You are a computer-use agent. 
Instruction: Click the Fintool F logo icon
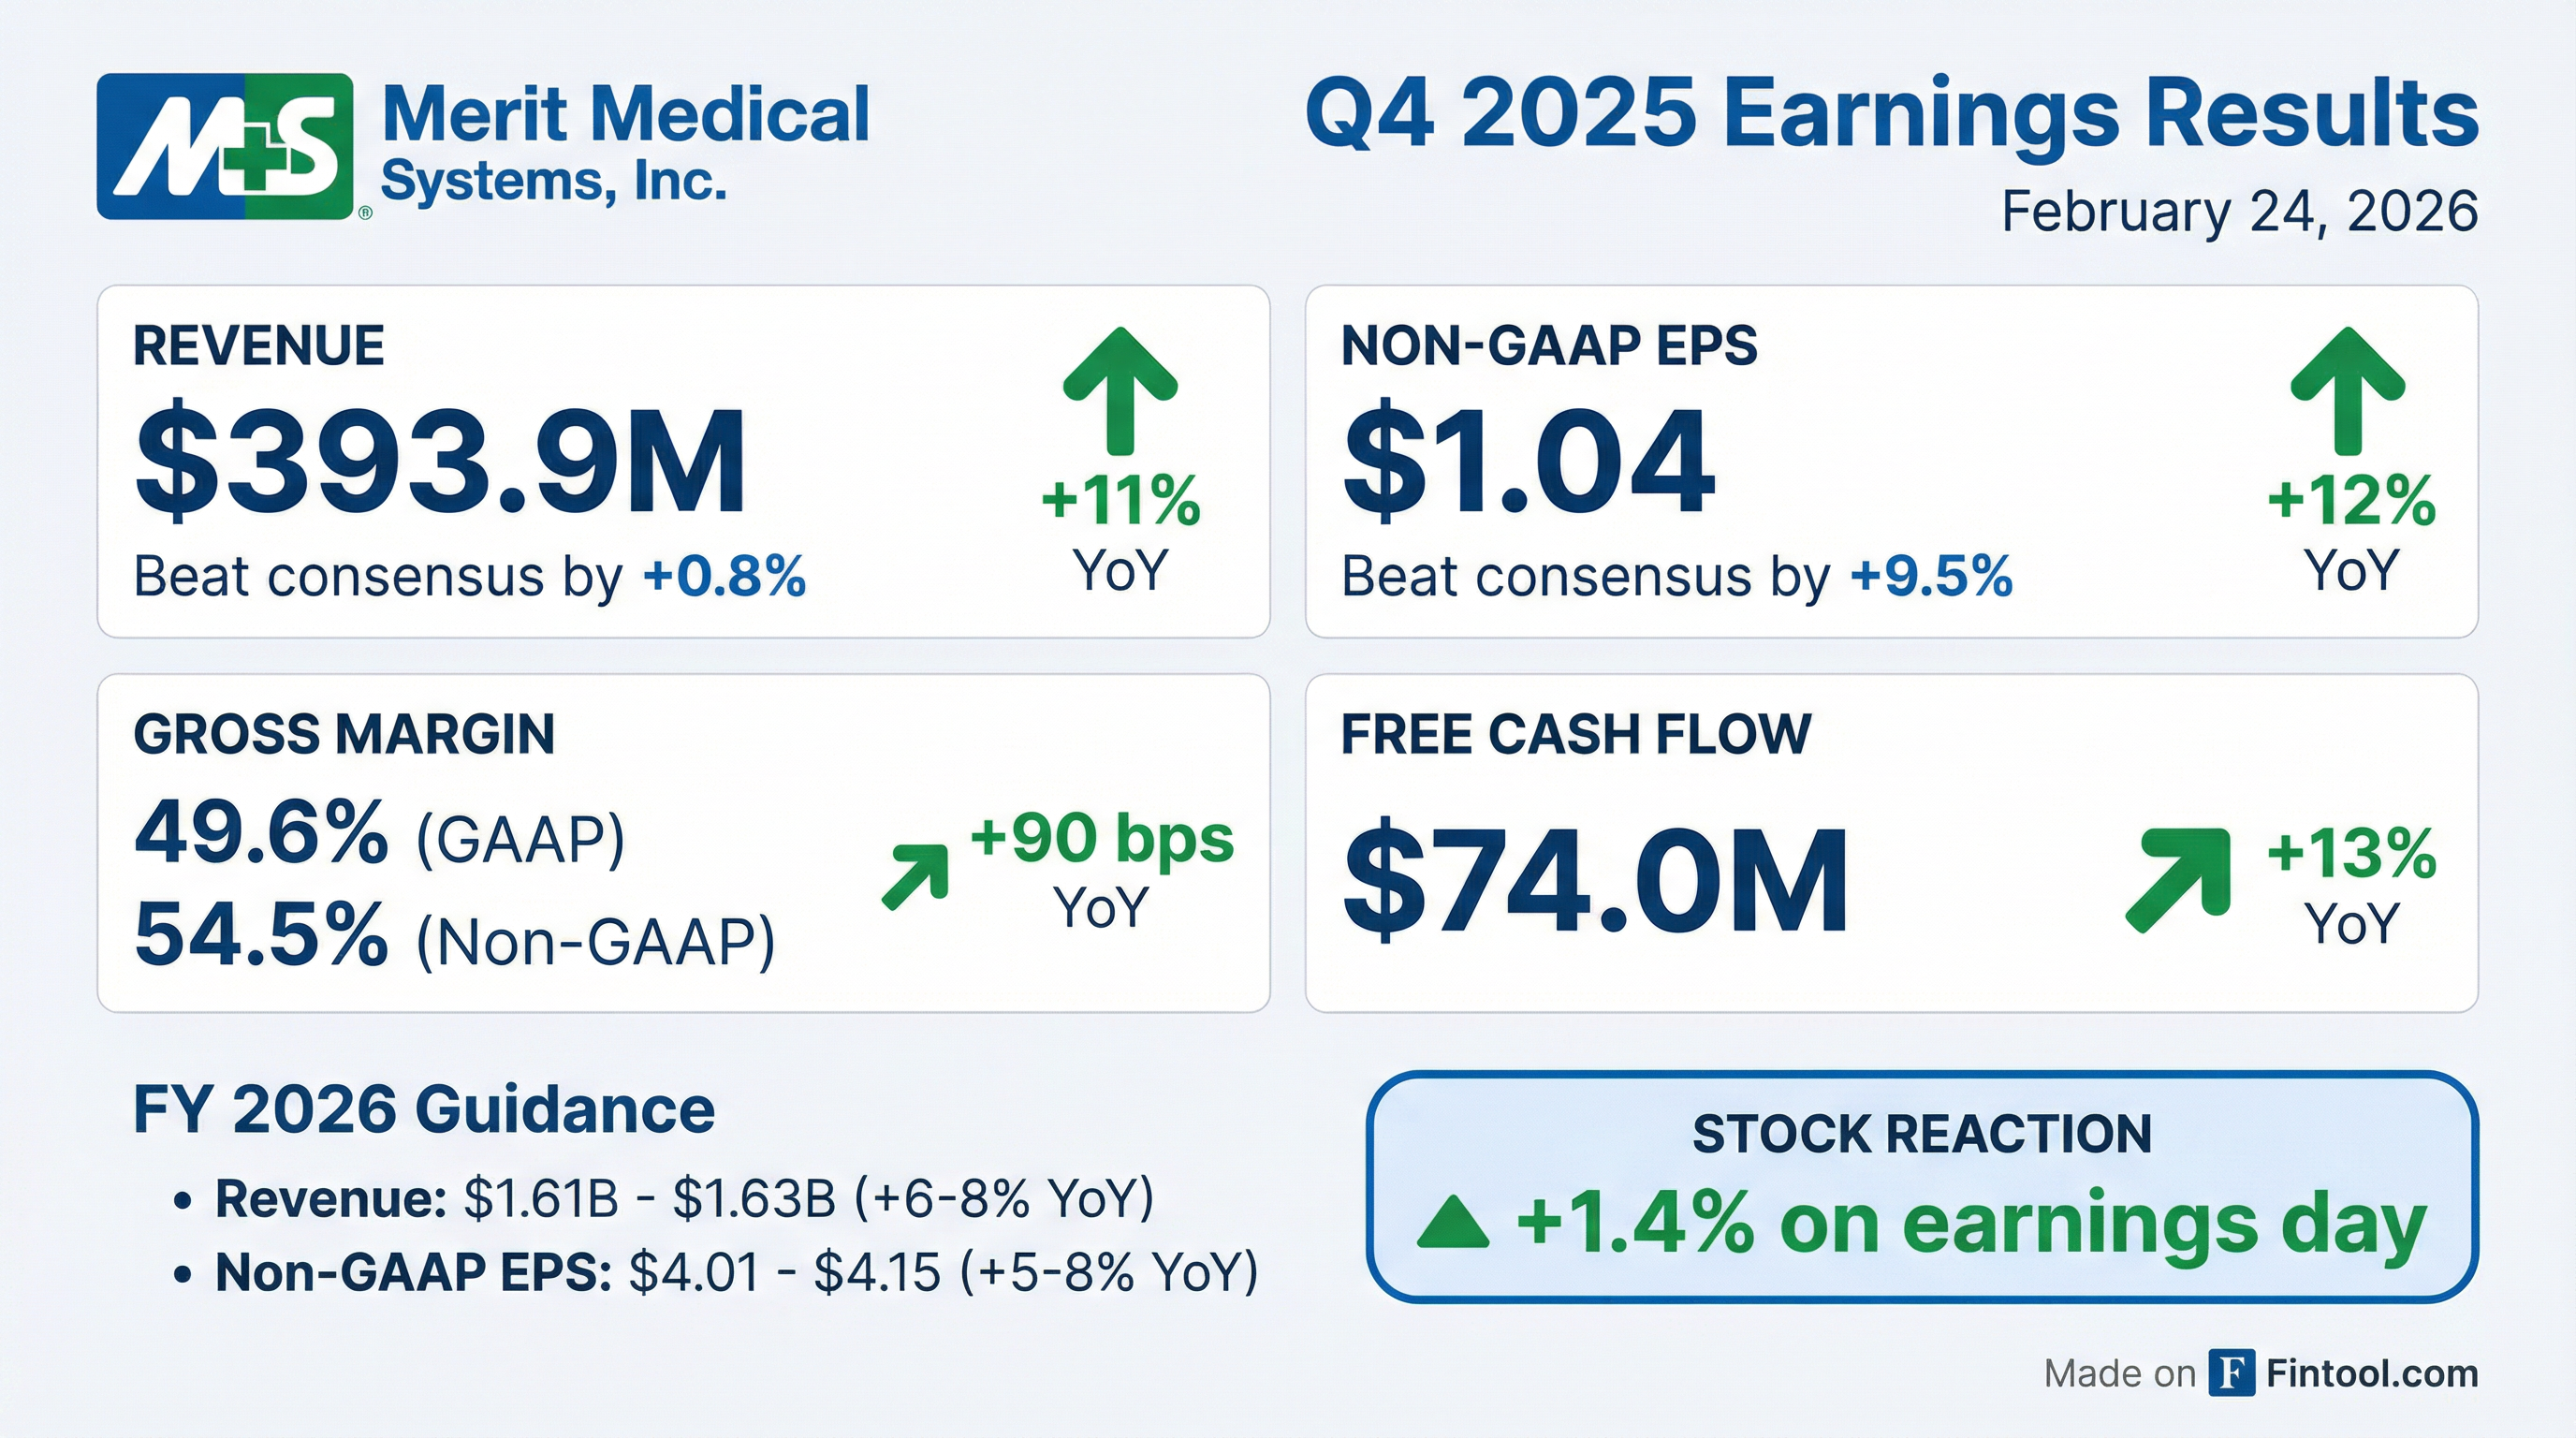[x=2231, y=1373]
